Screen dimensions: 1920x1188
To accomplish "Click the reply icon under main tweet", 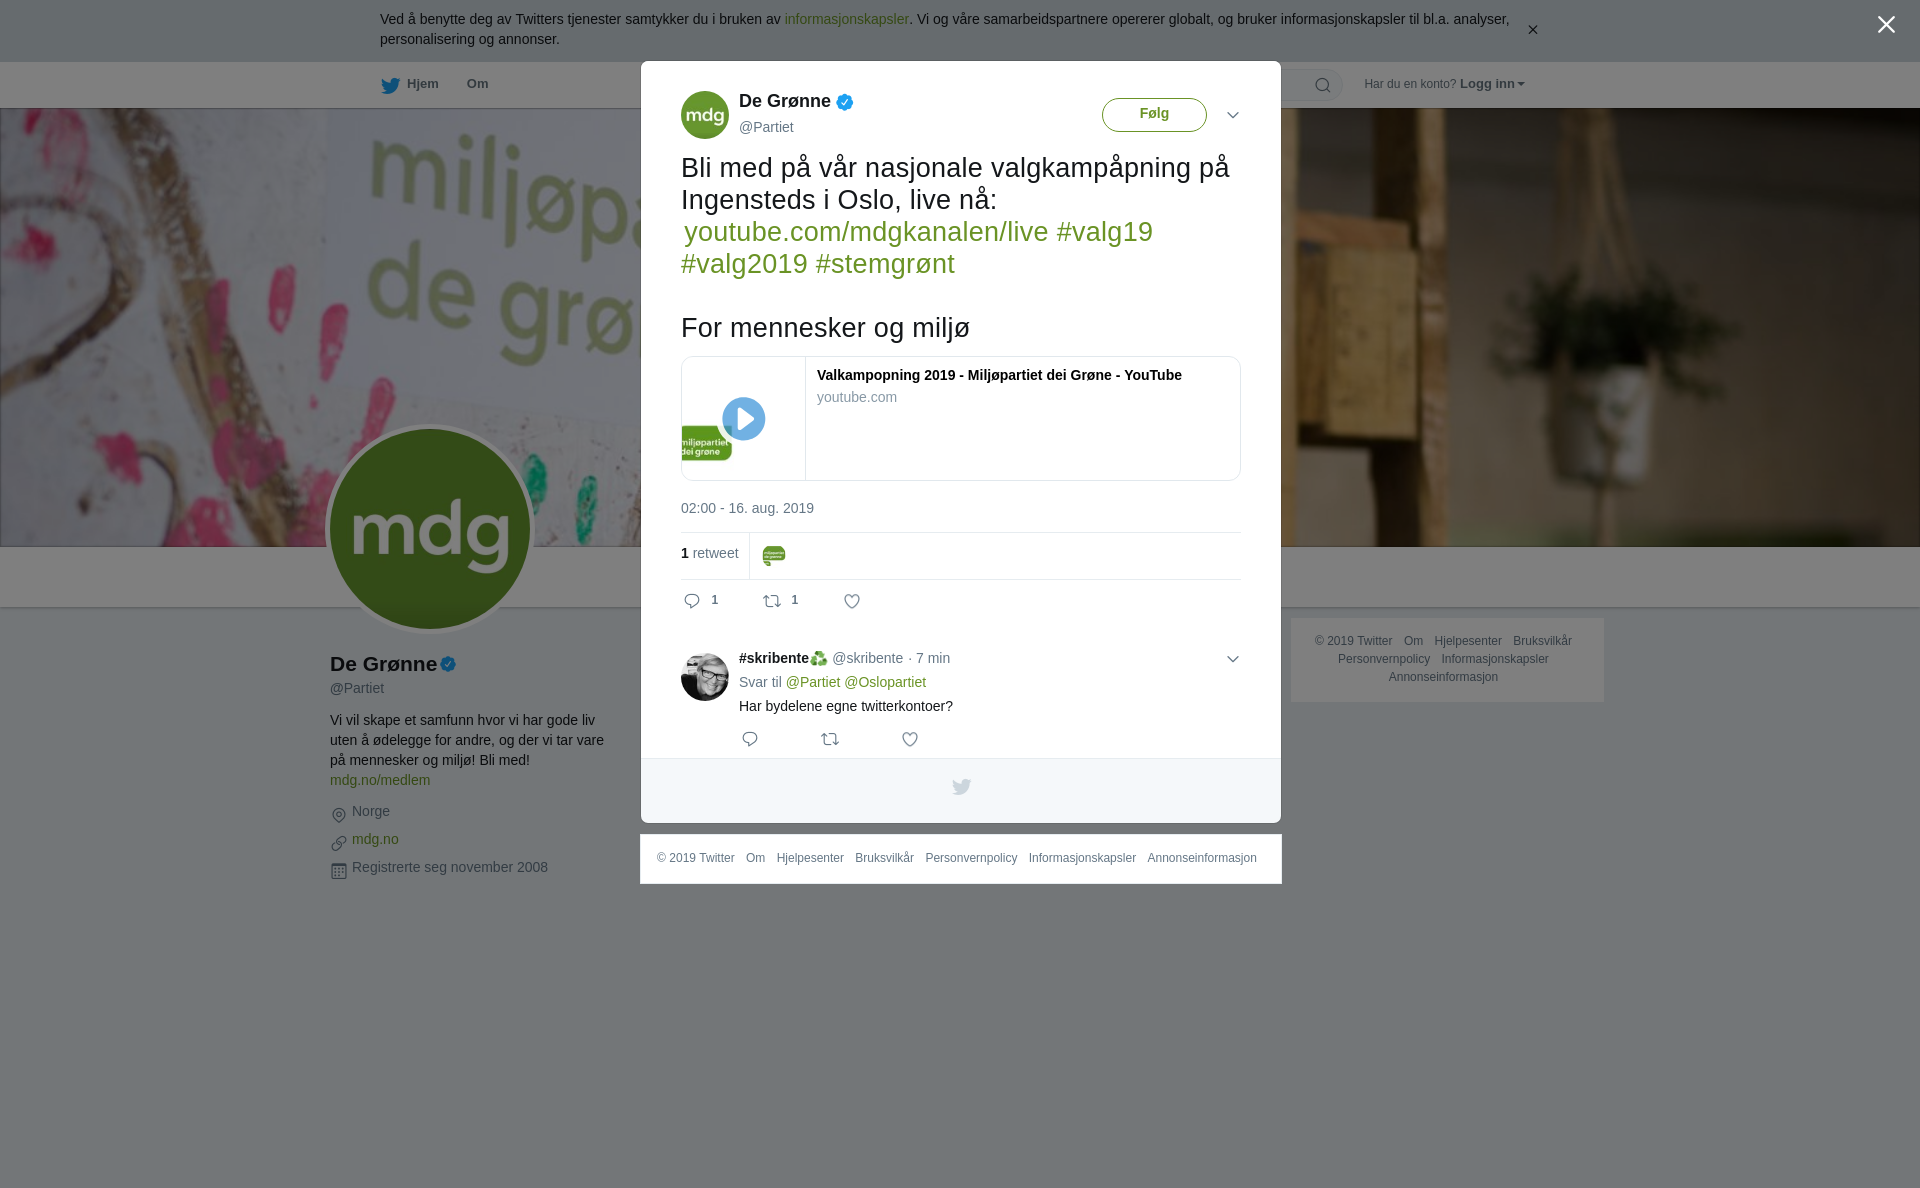I will coord(692,601).
